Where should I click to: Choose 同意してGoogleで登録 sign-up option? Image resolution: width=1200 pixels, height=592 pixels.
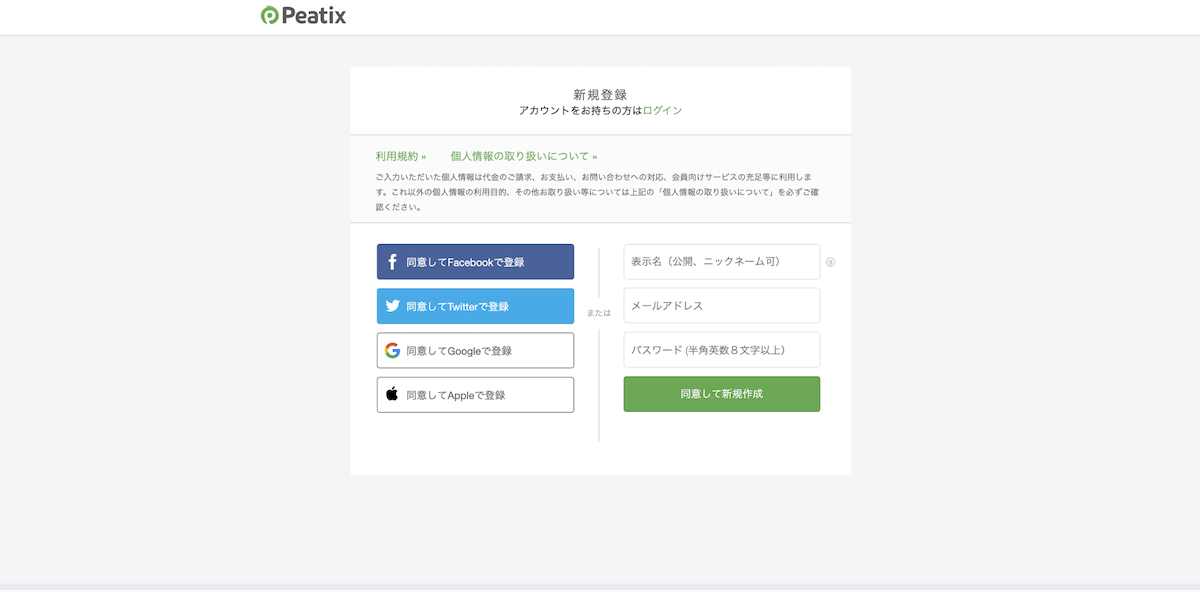click(475, 350)
